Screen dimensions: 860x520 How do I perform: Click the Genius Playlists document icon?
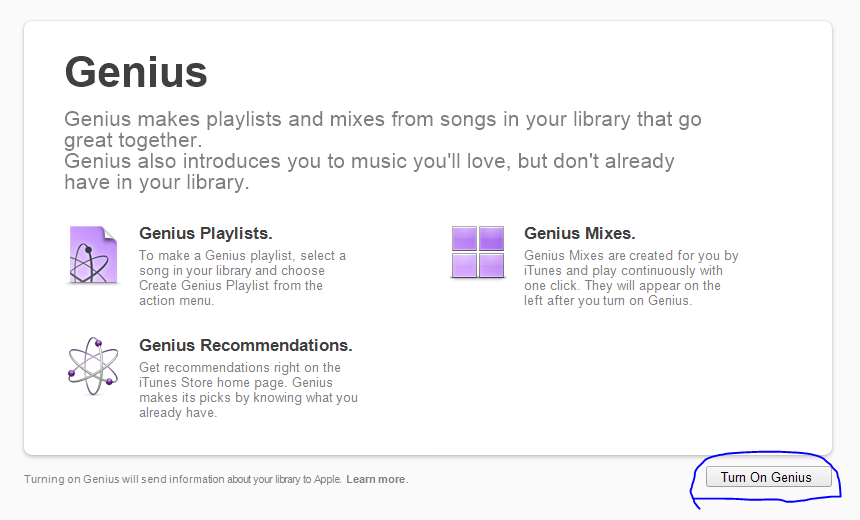93,255
